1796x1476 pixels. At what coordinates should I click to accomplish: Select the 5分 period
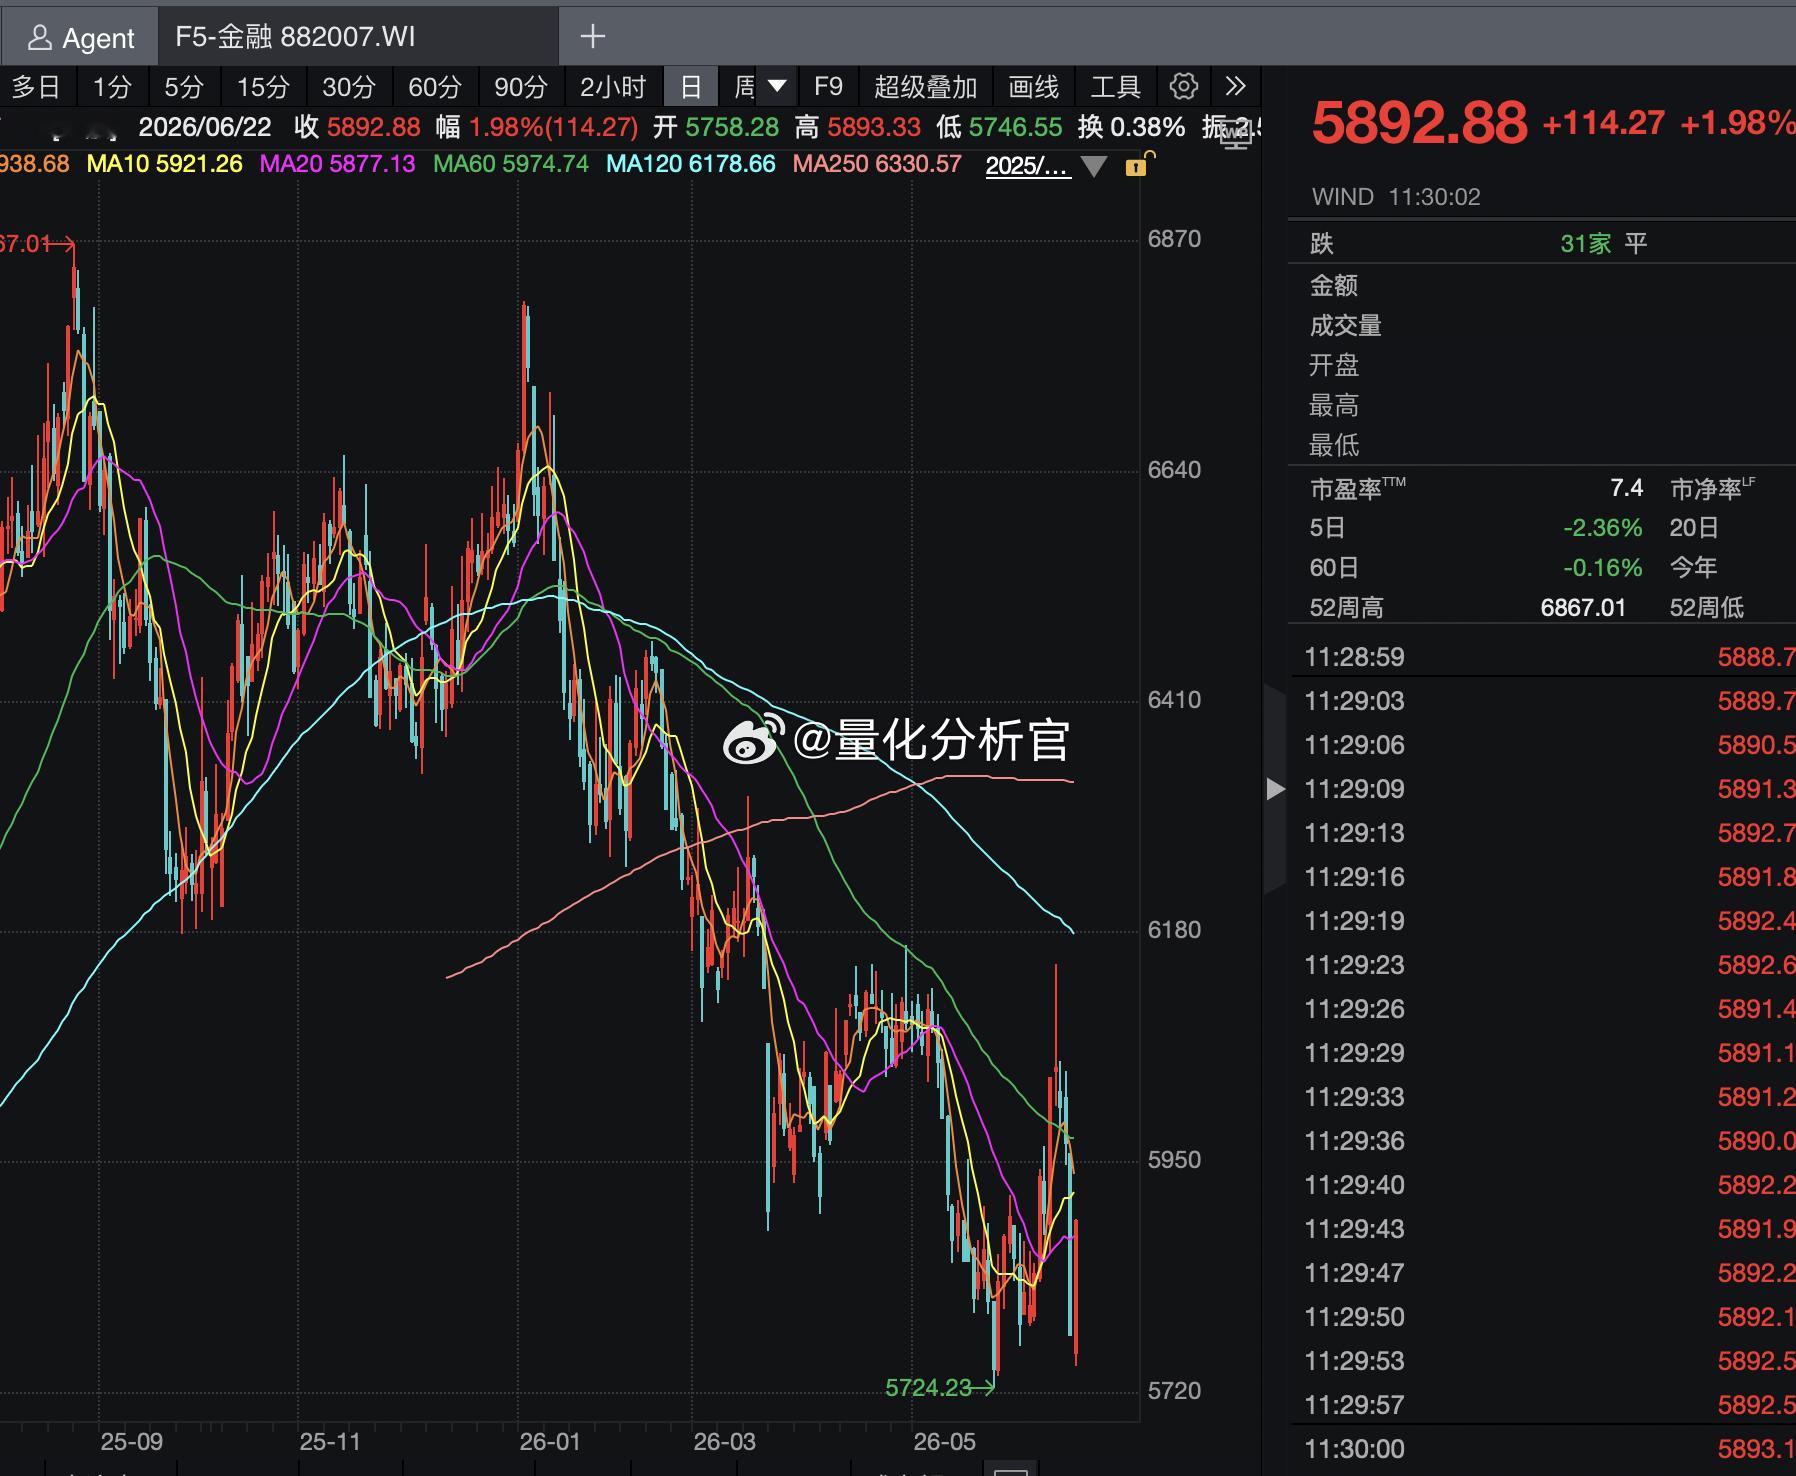(x=184, y=87)
